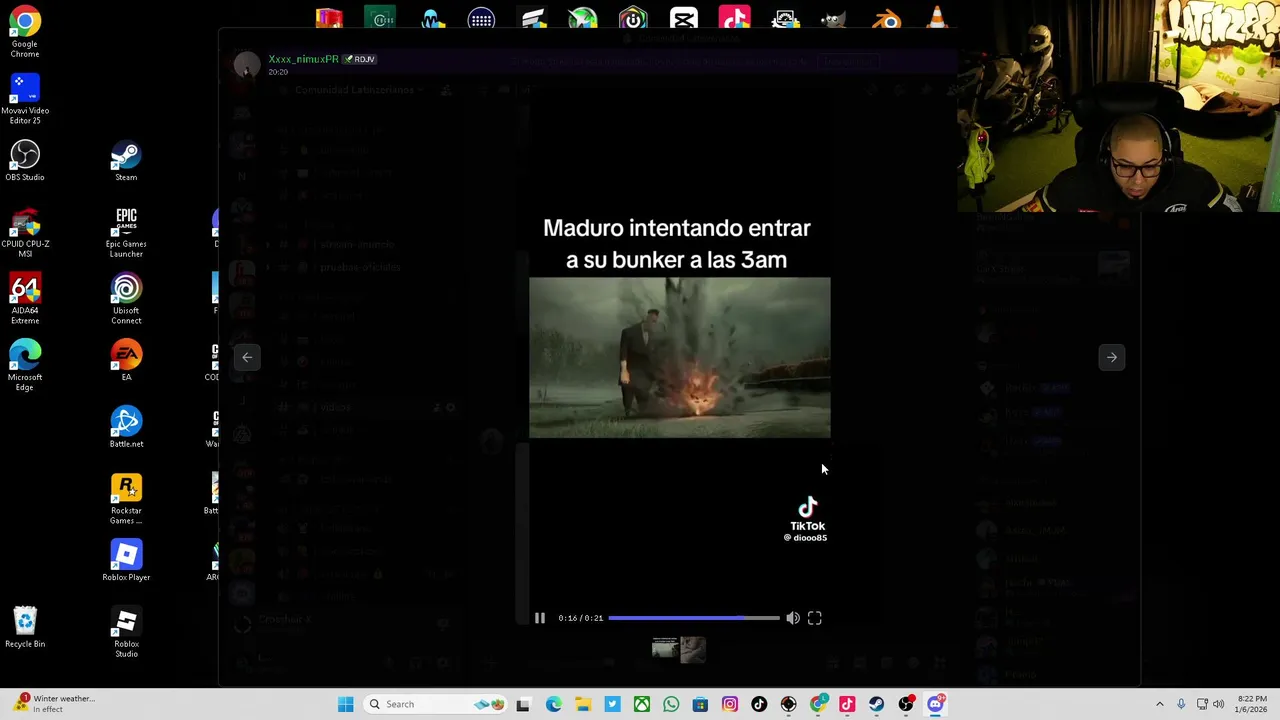This screenshot has width=1280, height=720.
Task: Click the Xxxx_nimuxPR username
Action: pos(303,59)
